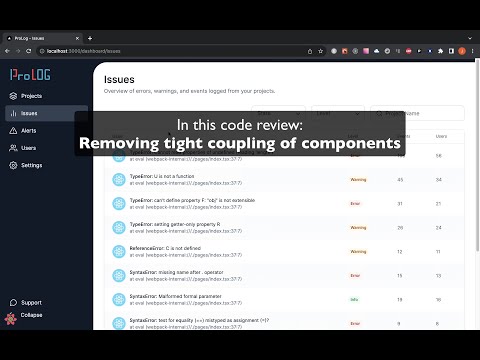Viewport: 480px width, 360px height.
Task: Expand the tab search chevron
Action: pyautogui.click(x=470, y=38)
